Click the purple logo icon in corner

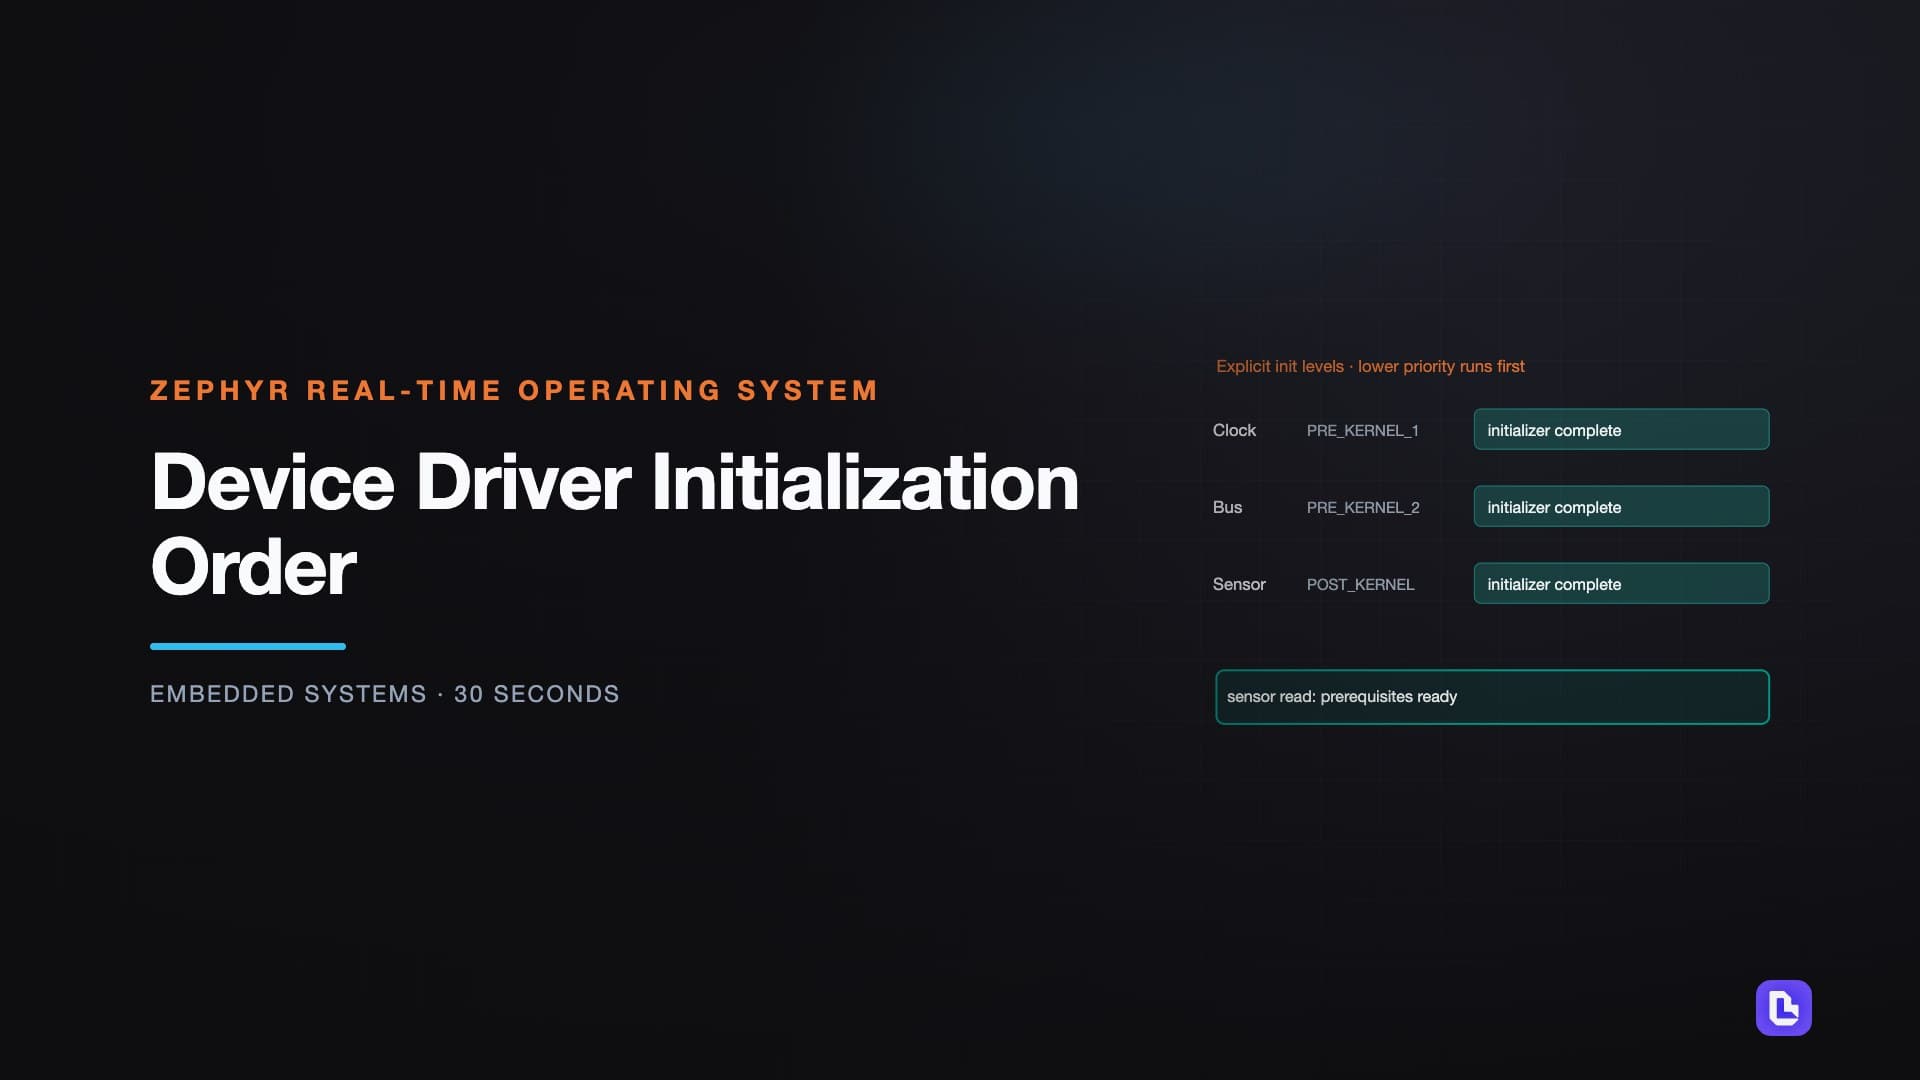tap(1784, 1008)
